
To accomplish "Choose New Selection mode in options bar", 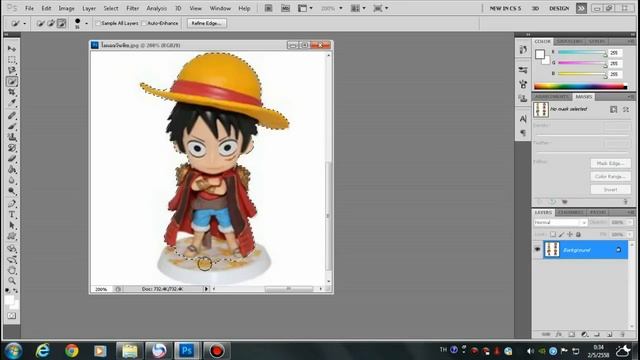I will click(40, 24).
